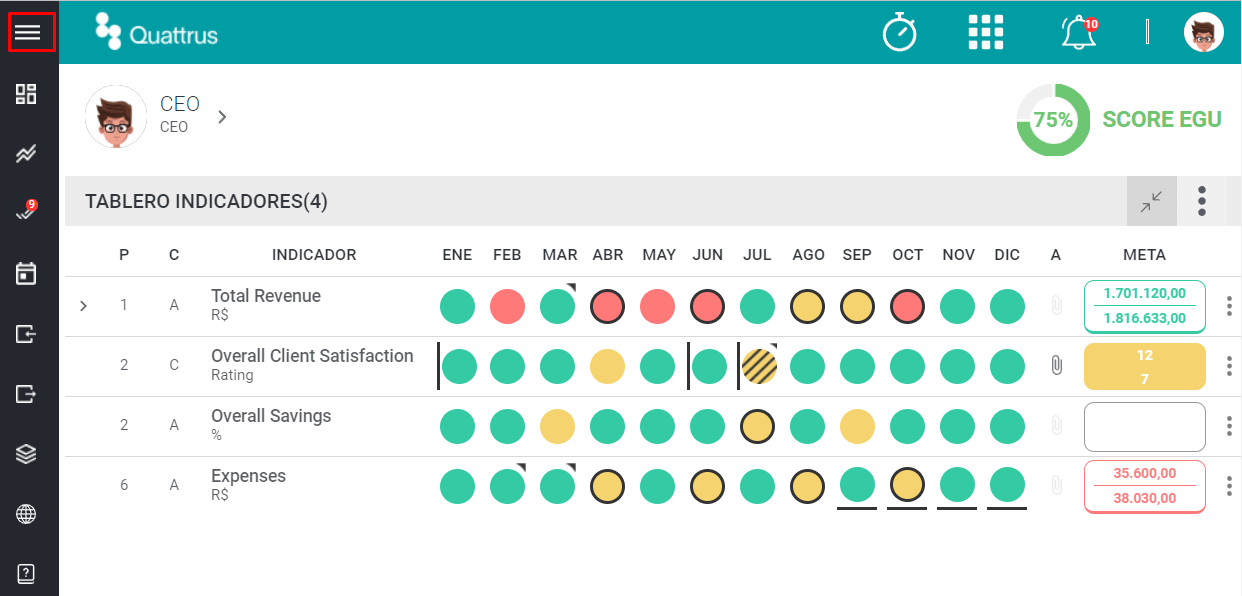Open Expenses row options menu
Image resolution: width=1242 pixels, height=596 pixels.
point(1229,487)
